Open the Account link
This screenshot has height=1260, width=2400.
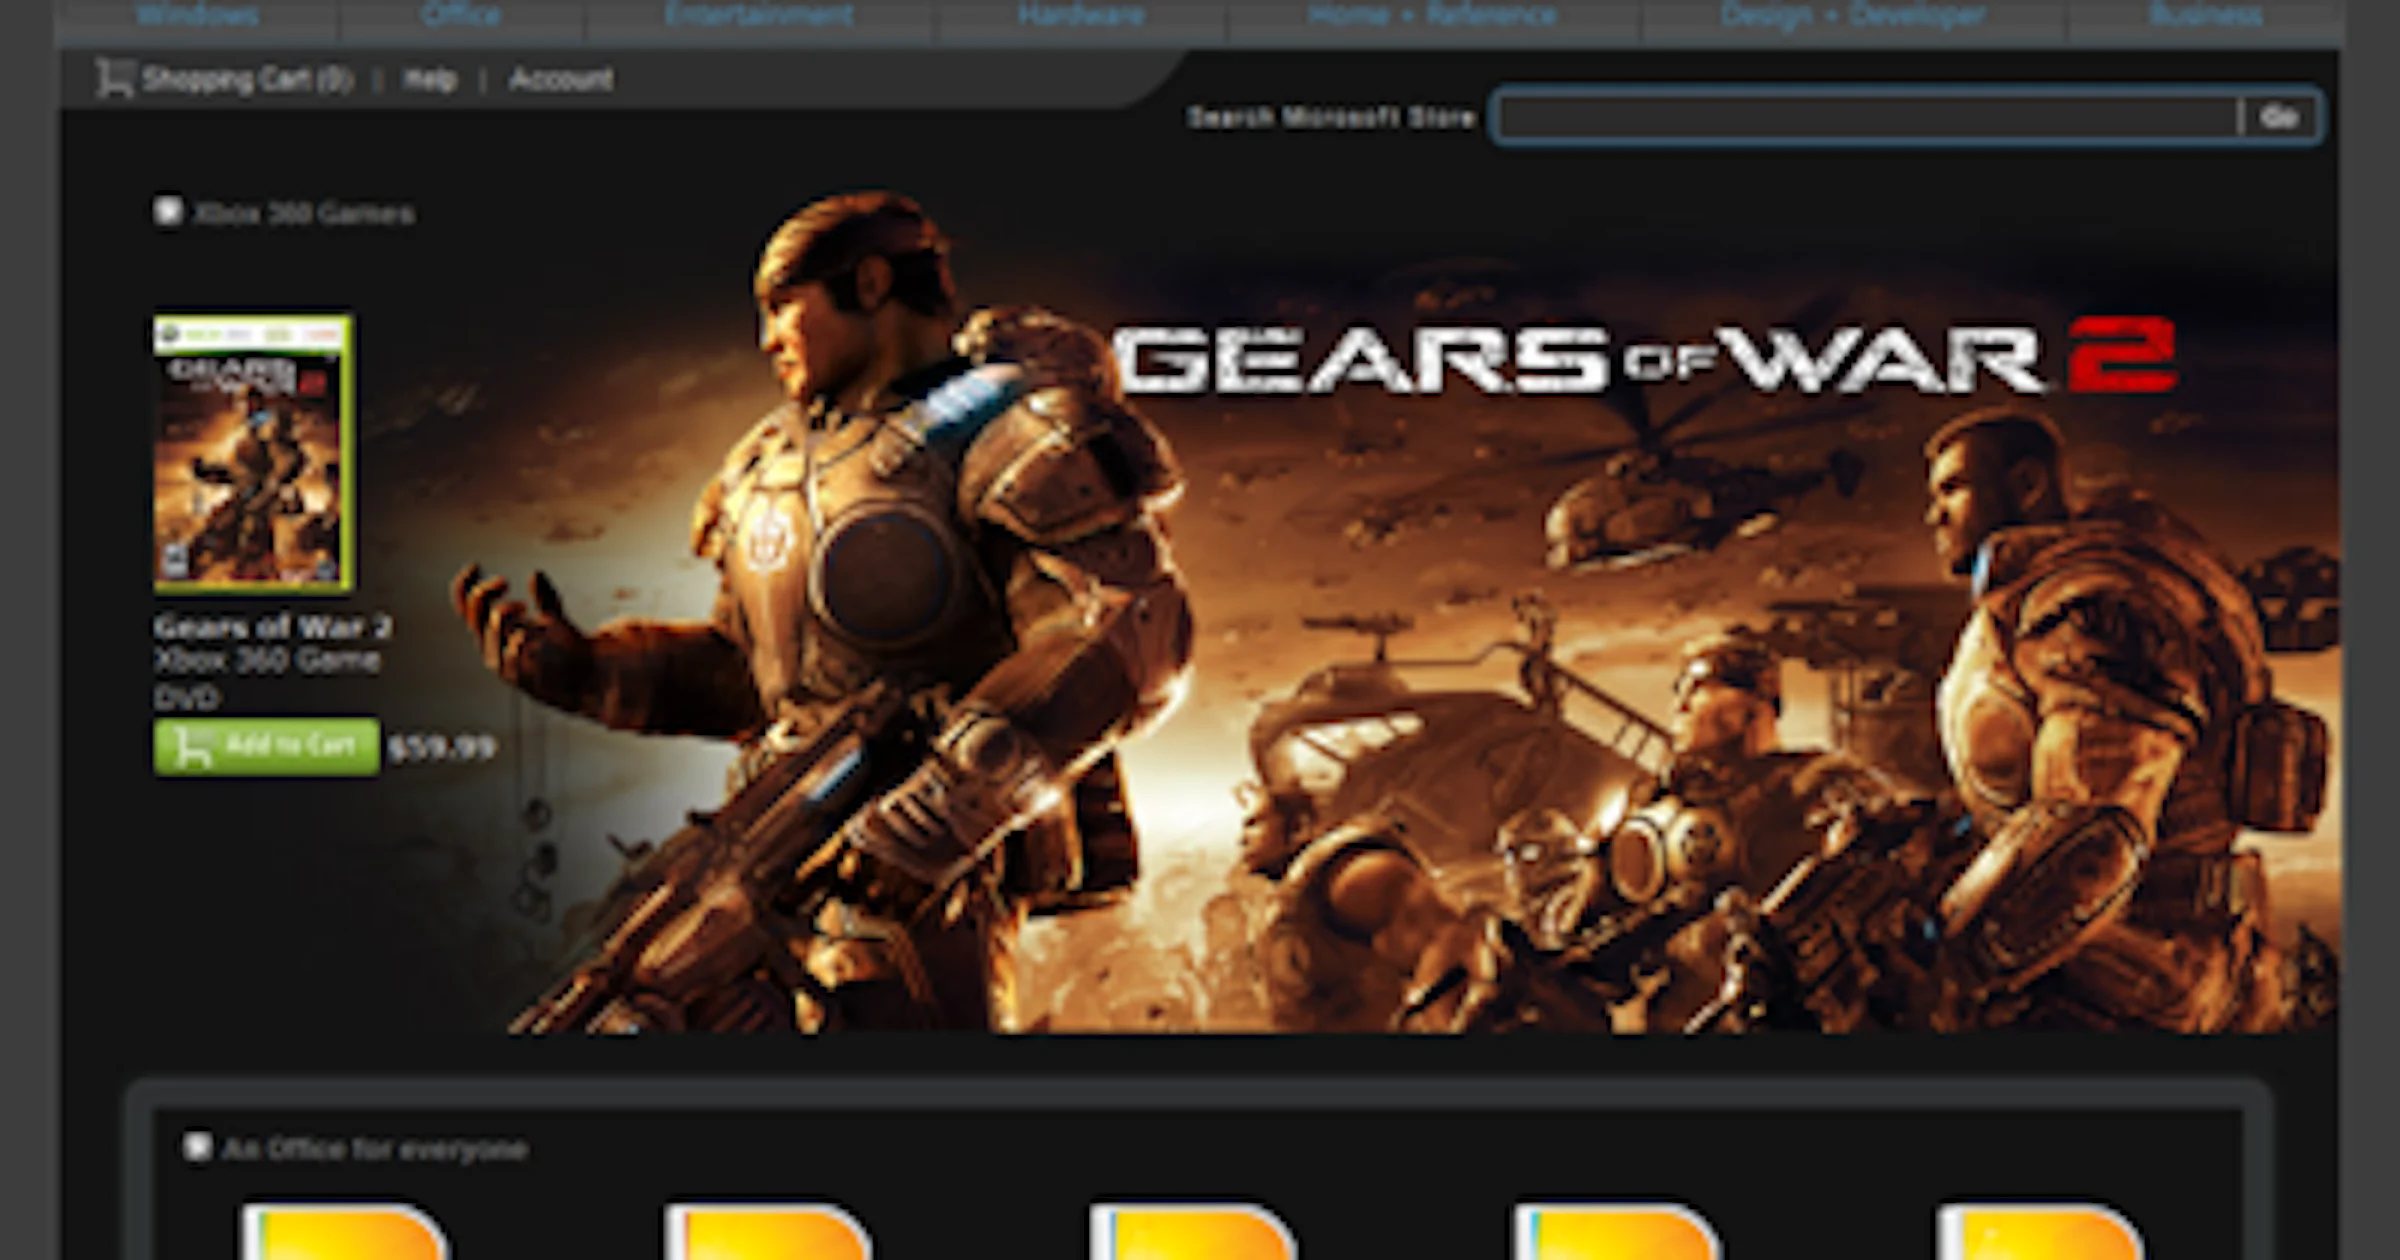pyautogui.click(x=561, y=79)
